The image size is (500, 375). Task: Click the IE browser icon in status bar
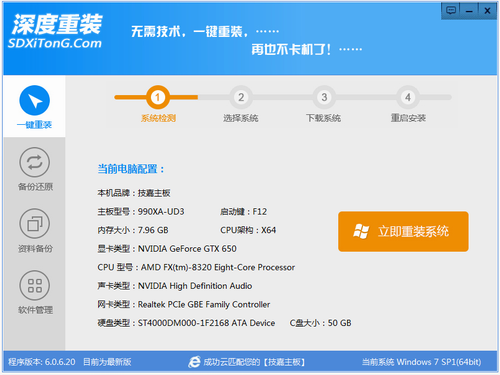(x=194, y=362)
